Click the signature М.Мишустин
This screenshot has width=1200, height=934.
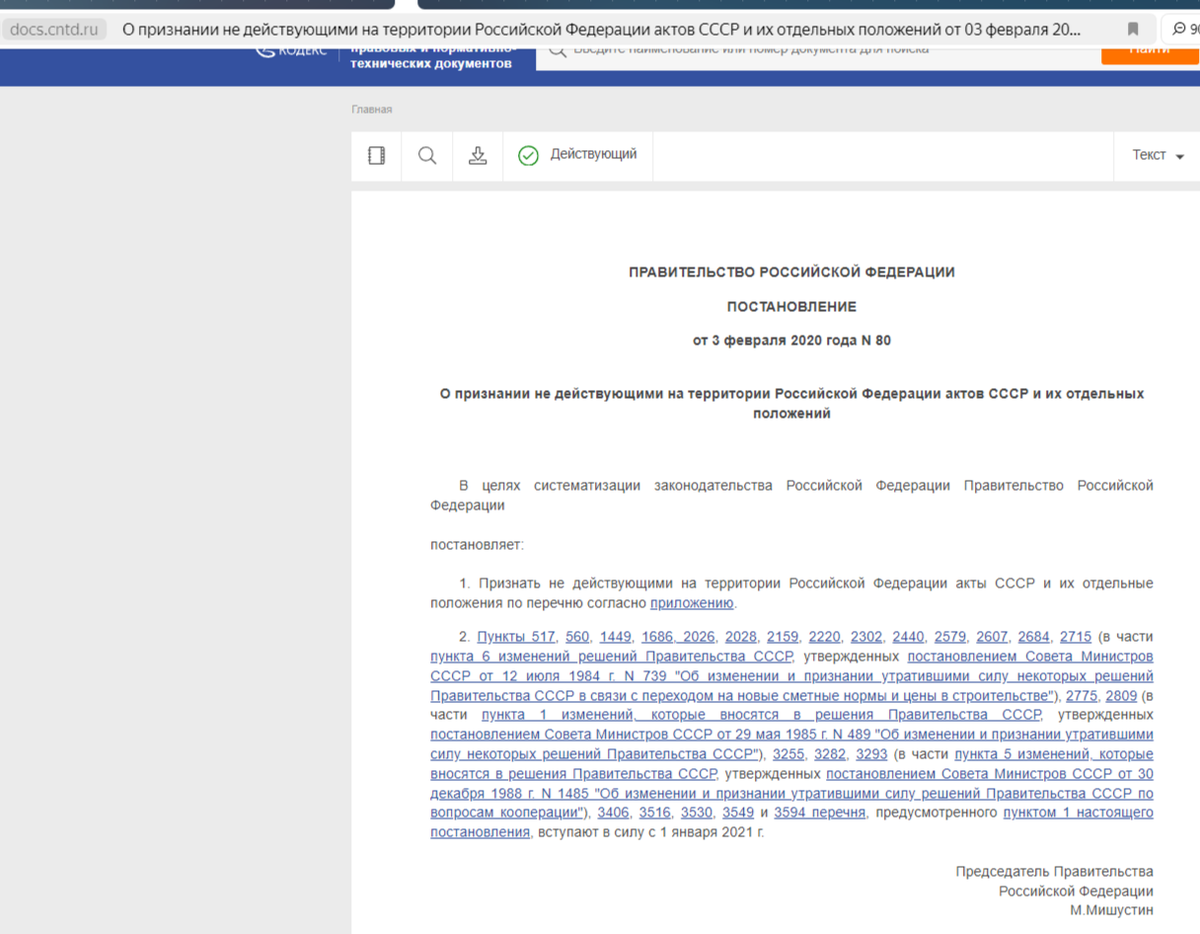click(1111, 911)
